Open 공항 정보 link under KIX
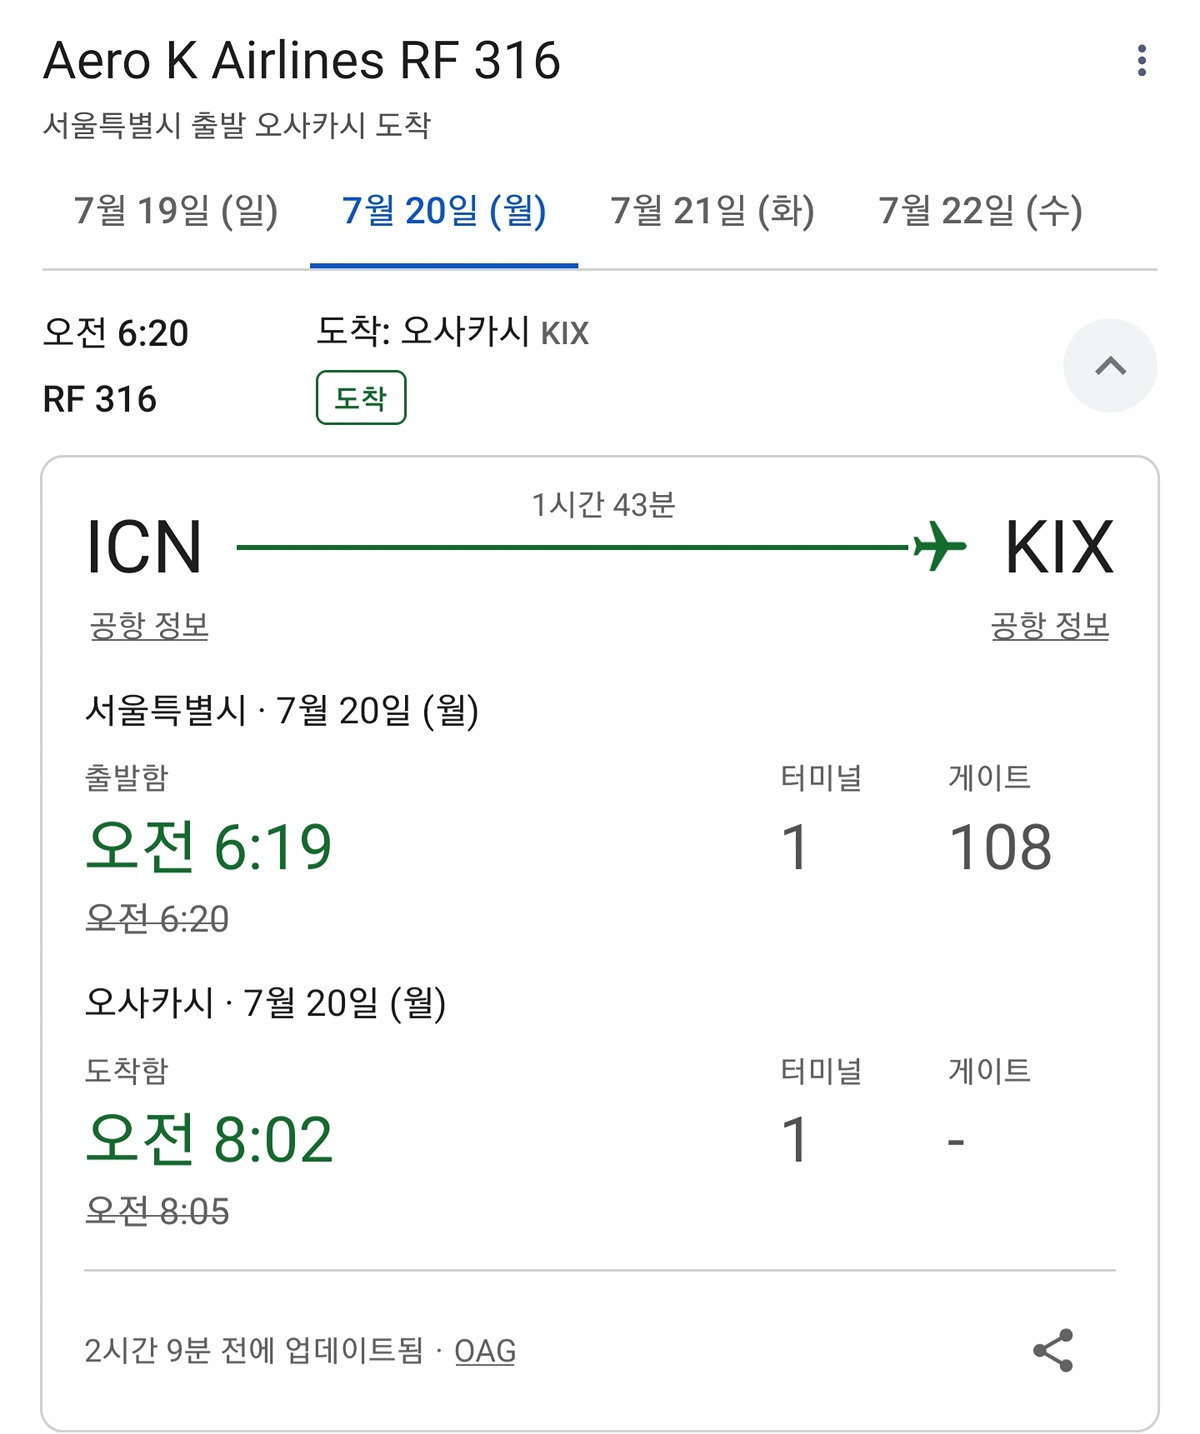 [x=1050, y=626]
